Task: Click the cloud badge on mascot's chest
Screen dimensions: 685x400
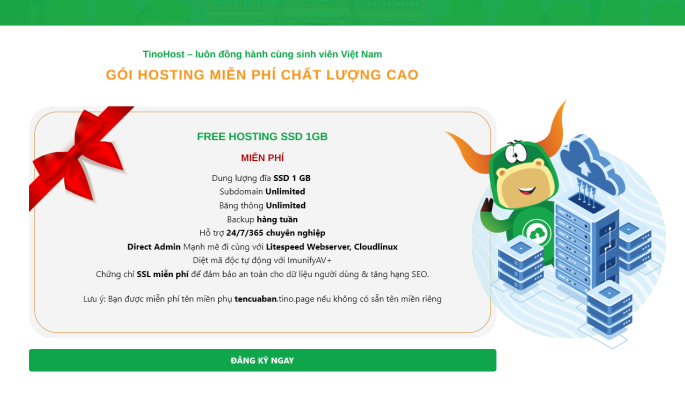Action: [x=537, y=234]
